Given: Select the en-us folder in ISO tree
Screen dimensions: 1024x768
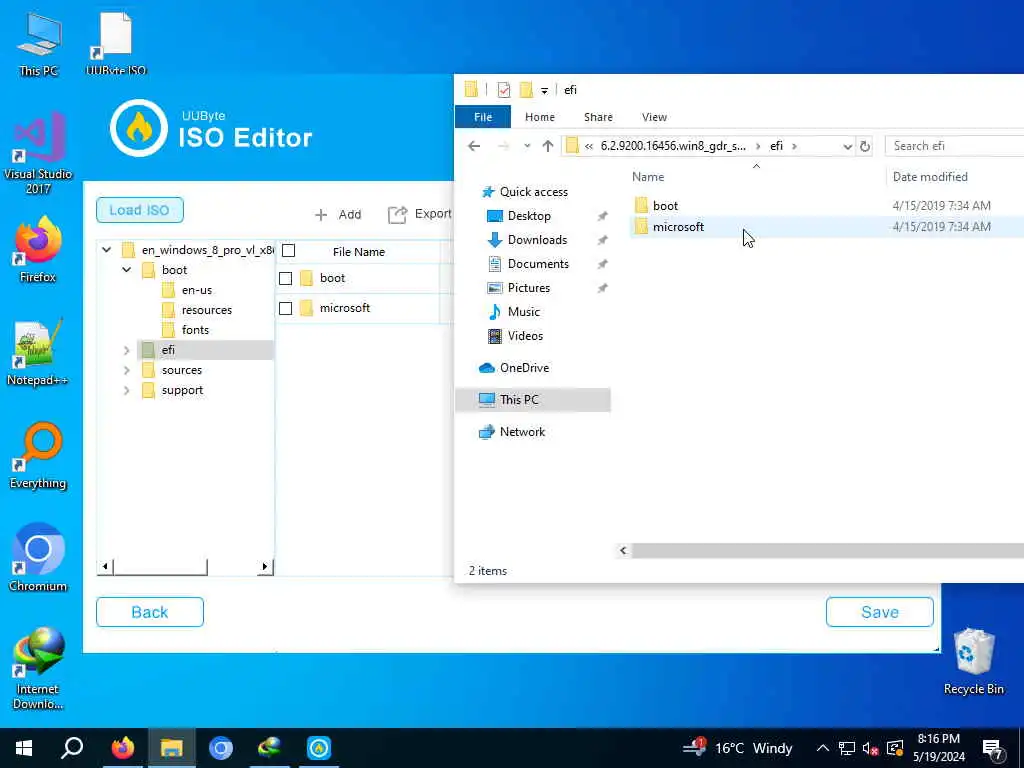Looking at the screenshot, I should (x=197, y=290).
